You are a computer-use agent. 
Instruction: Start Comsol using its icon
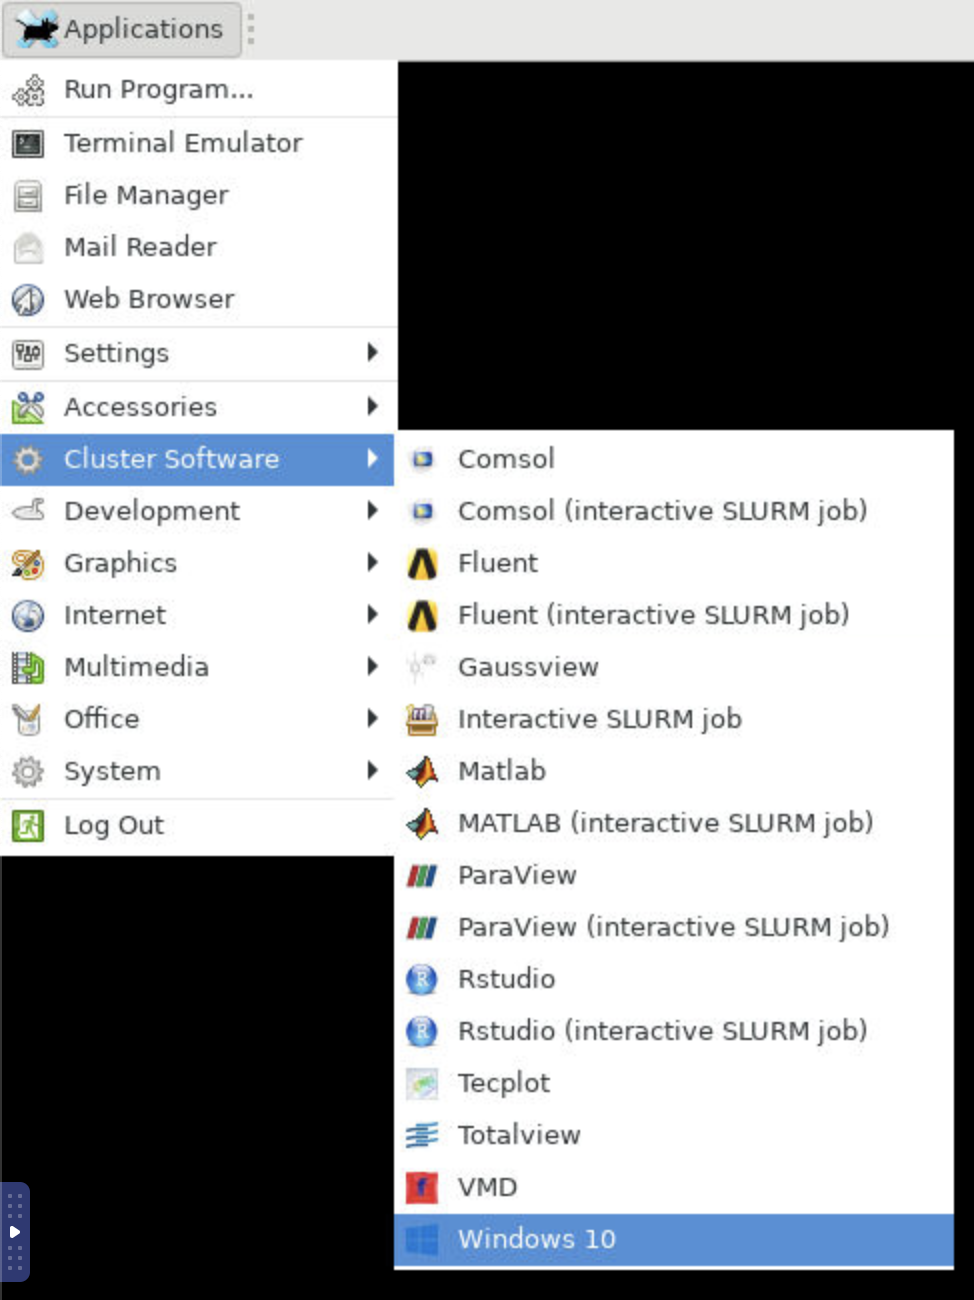422,459
